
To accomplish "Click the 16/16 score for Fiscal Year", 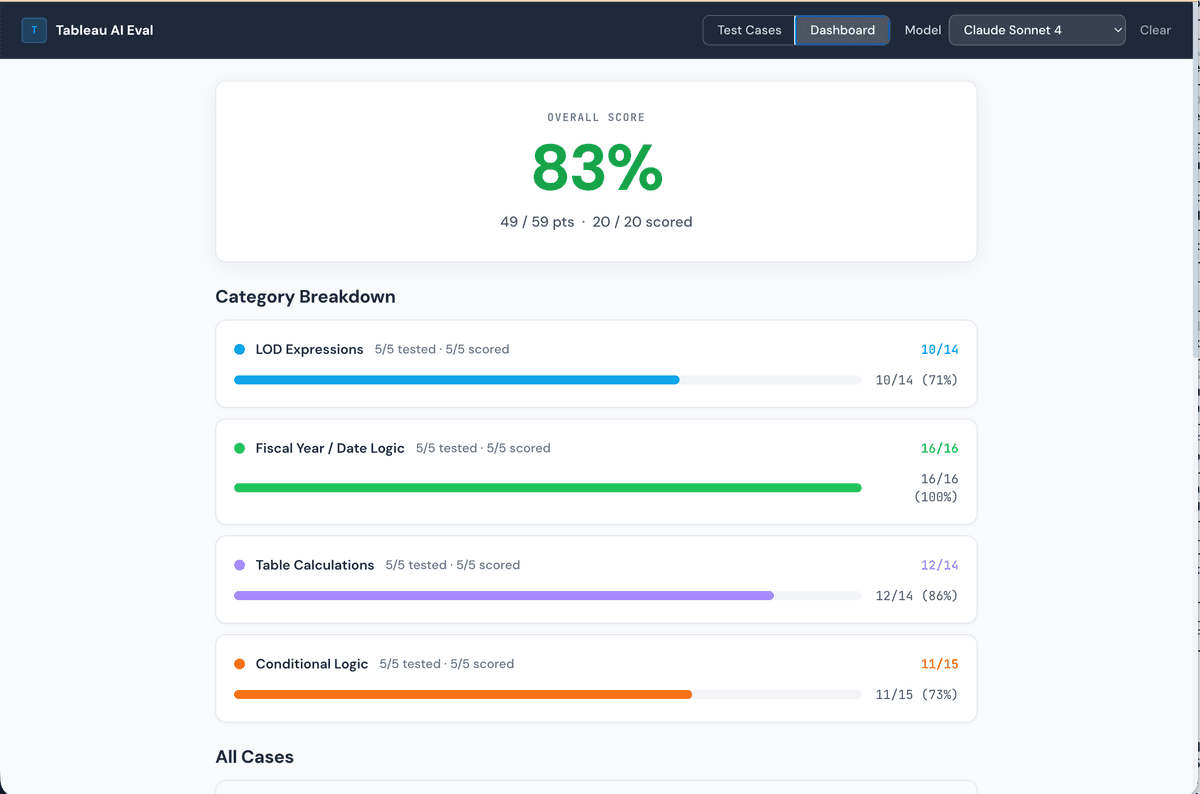I will 939,448.
